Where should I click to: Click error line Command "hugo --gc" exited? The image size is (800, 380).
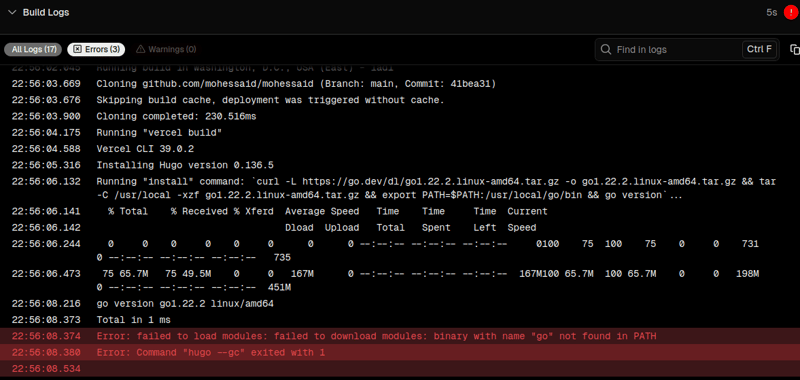(x=210, y=352)
